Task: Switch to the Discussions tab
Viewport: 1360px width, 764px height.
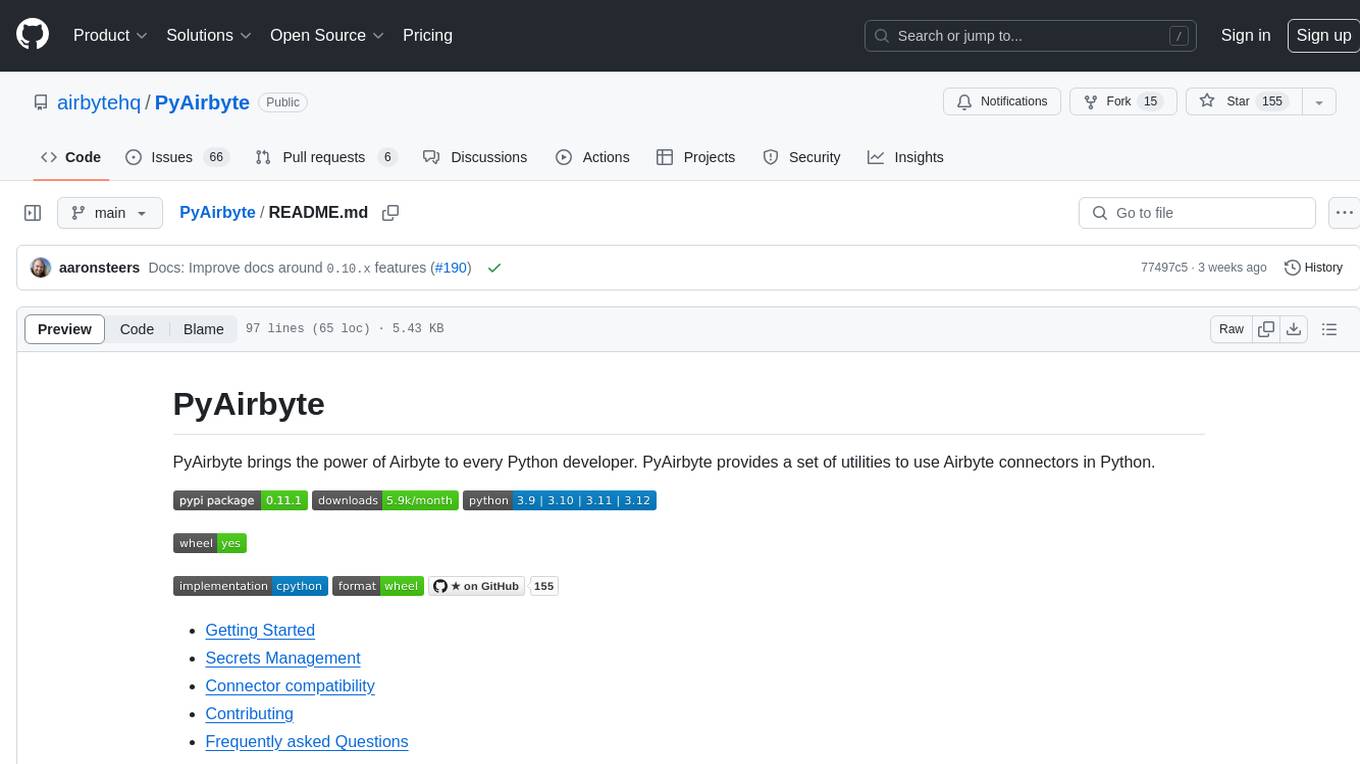Action: [x=475, y=157]
